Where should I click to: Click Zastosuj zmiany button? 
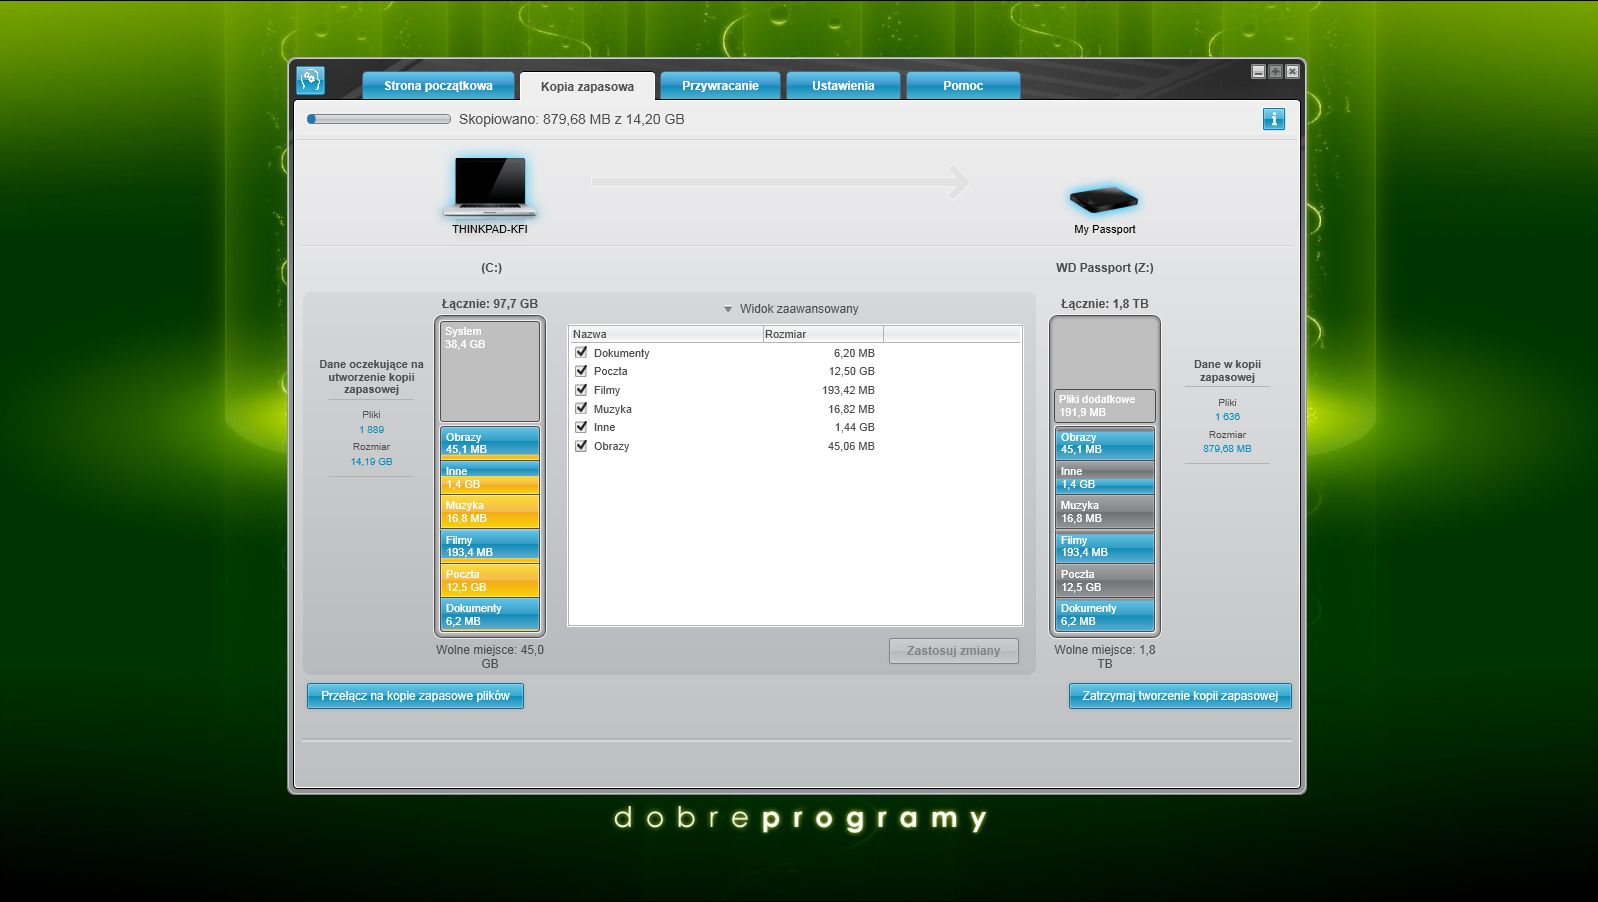(953, 651)
